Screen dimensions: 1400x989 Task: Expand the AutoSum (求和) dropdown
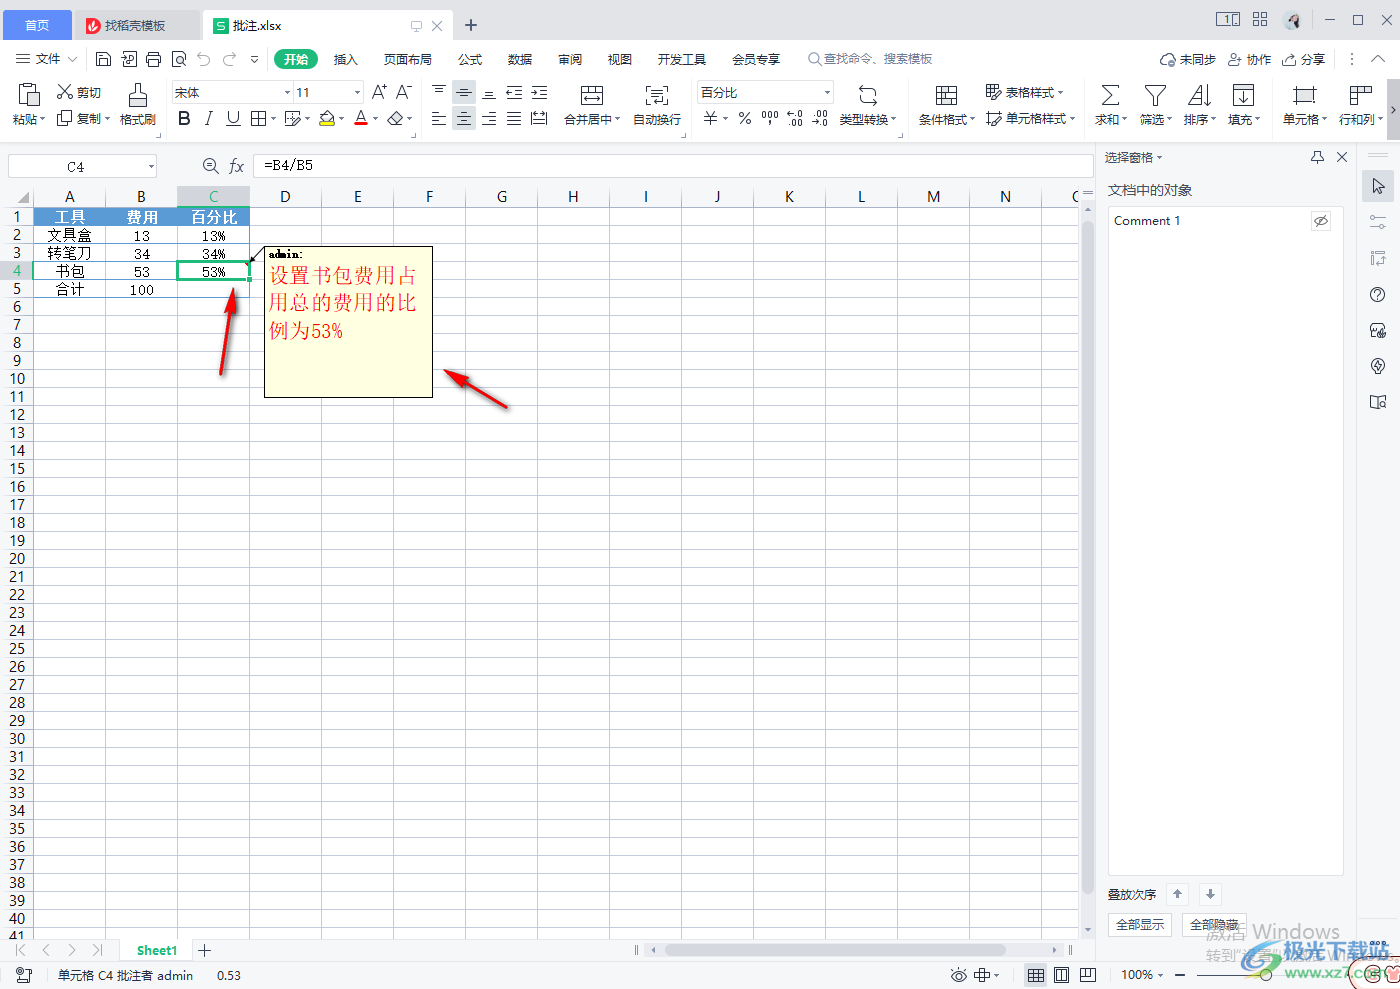(1124, 120)
